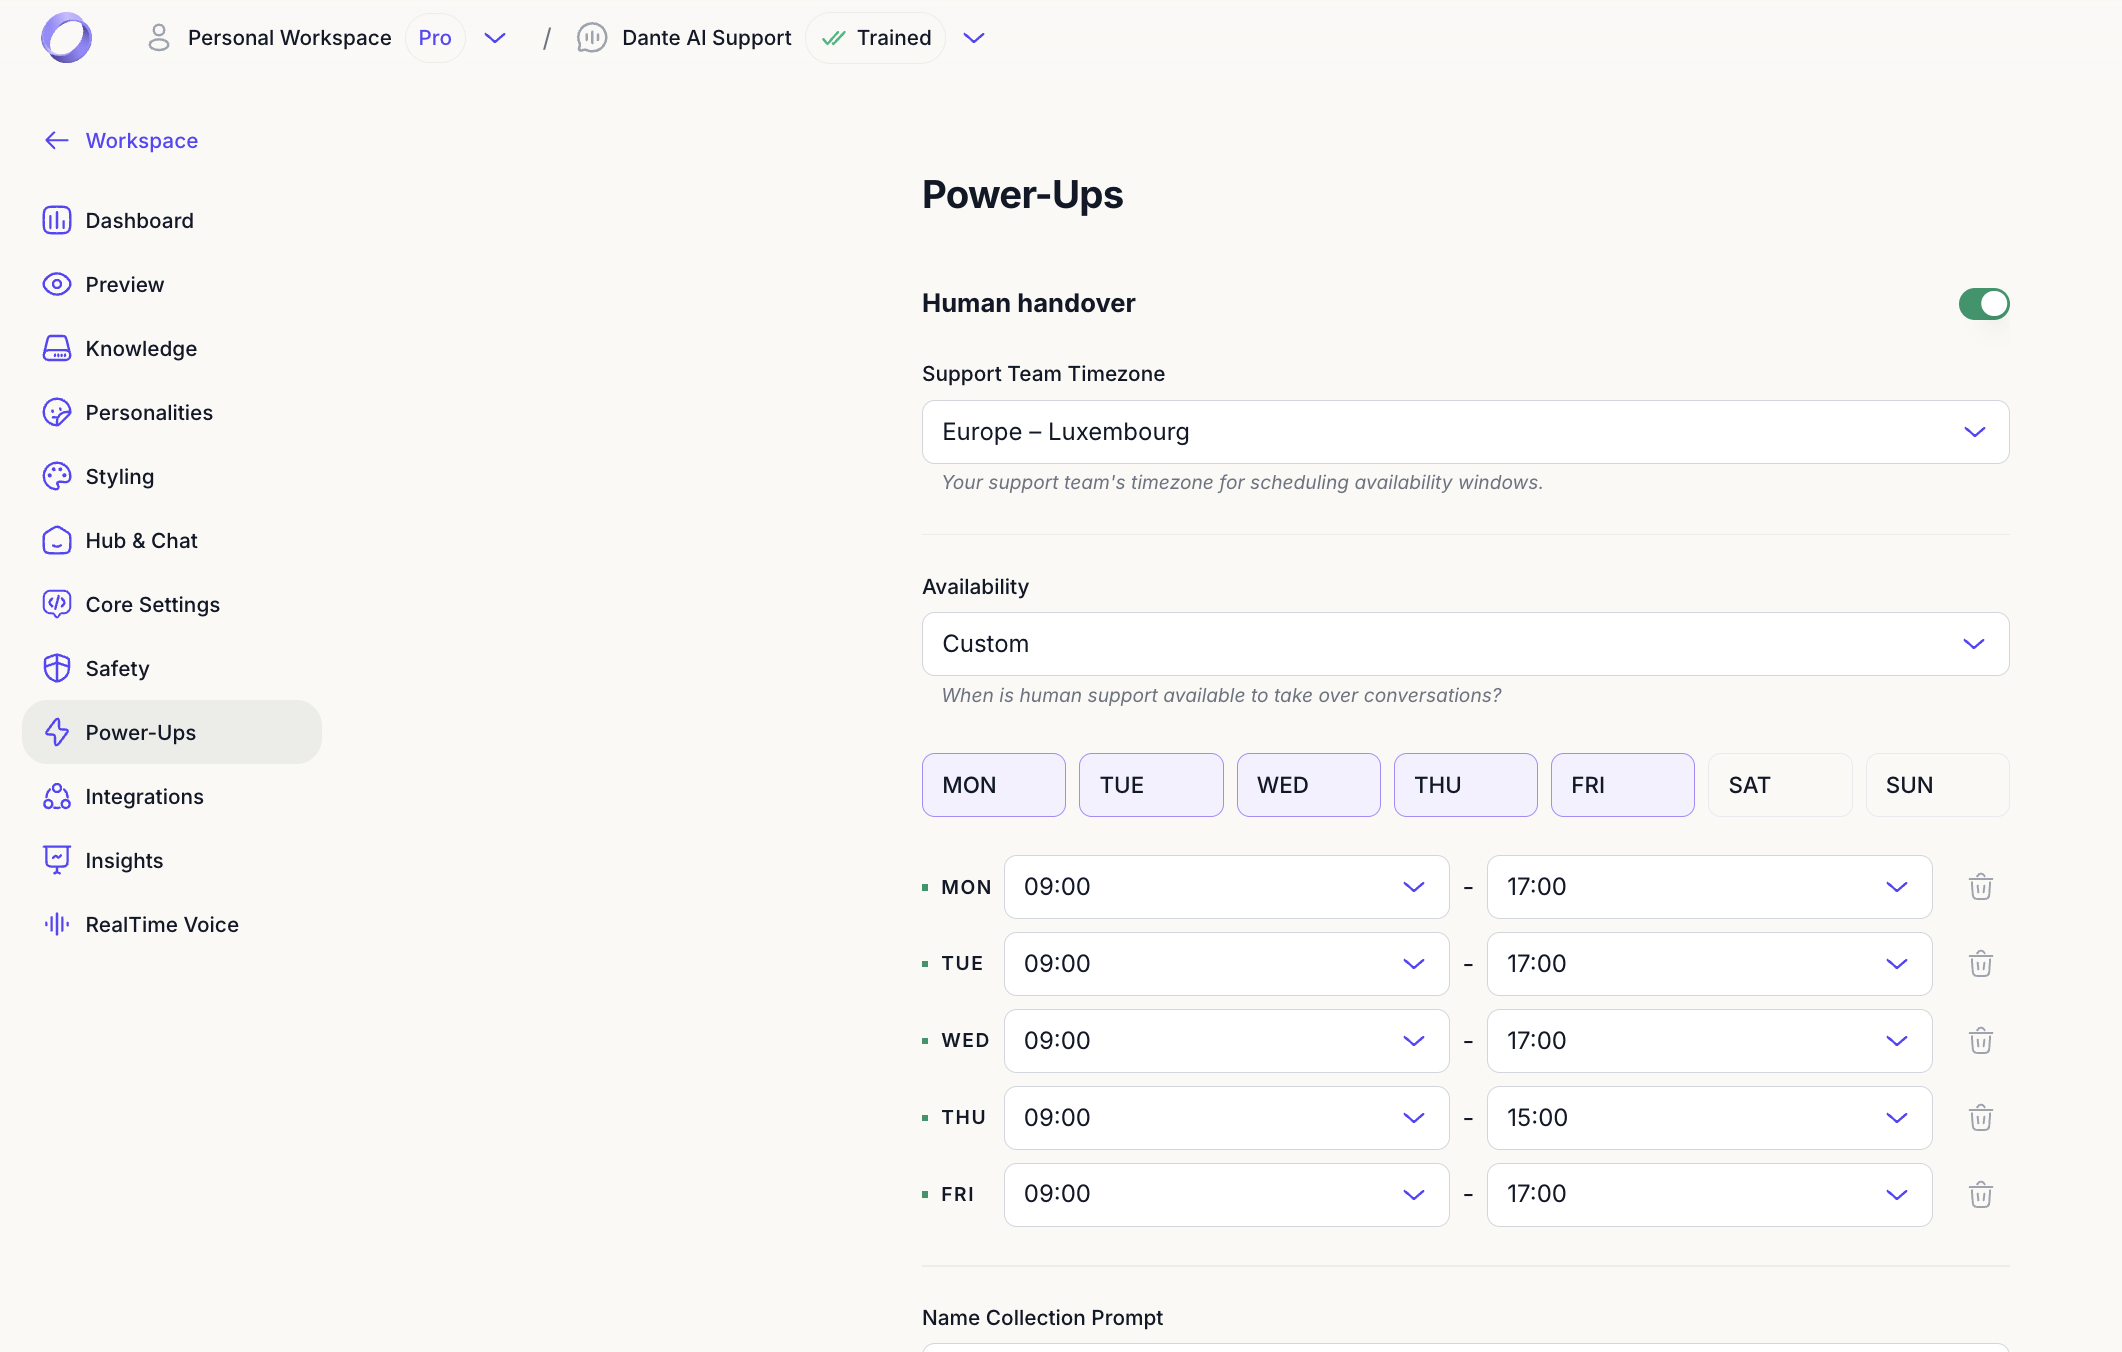Click the Knowledge drive icon

[57, 348]
